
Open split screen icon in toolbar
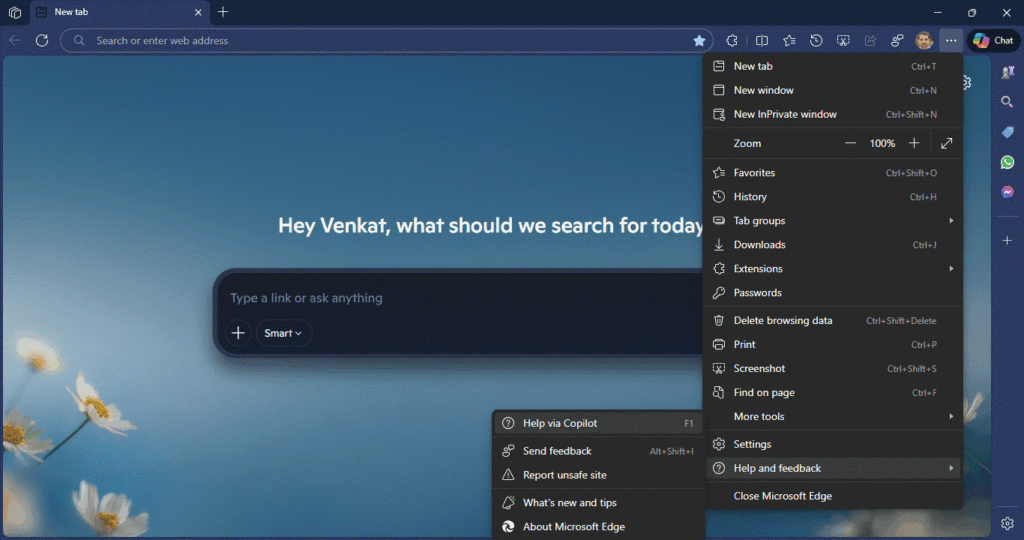click(761, 40)
